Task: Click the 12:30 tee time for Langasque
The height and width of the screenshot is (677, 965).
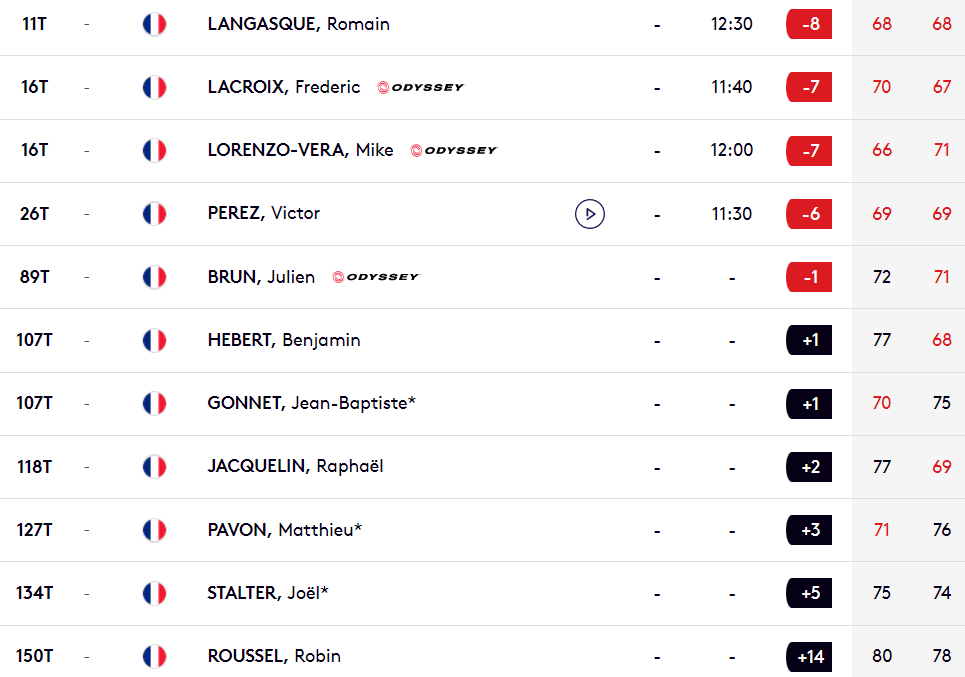Action: [x=732, y=24]
